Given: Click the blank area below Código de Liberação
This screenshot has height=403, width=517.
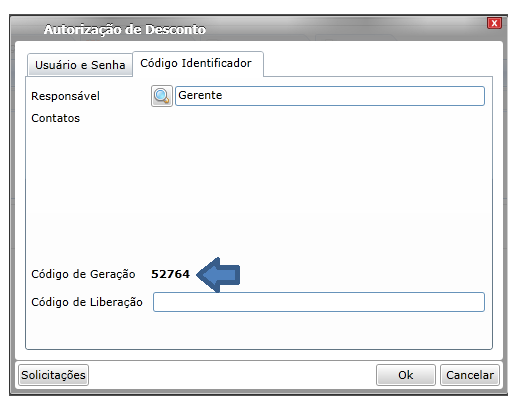Looking at the screenshot, I should pyautogui.click(x=259, y=330).
